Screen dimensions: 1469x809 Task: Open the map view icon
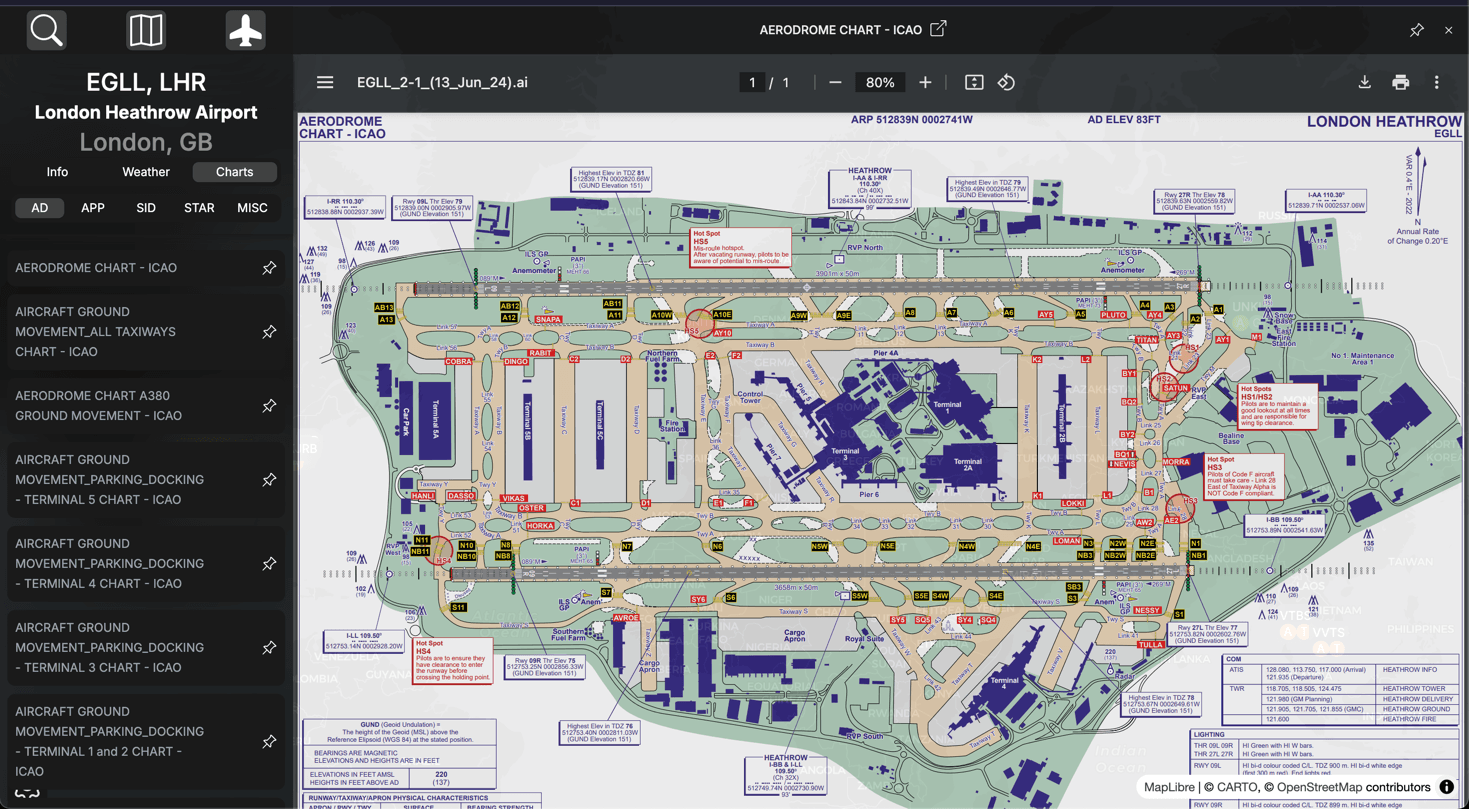[x=146, y=31]
